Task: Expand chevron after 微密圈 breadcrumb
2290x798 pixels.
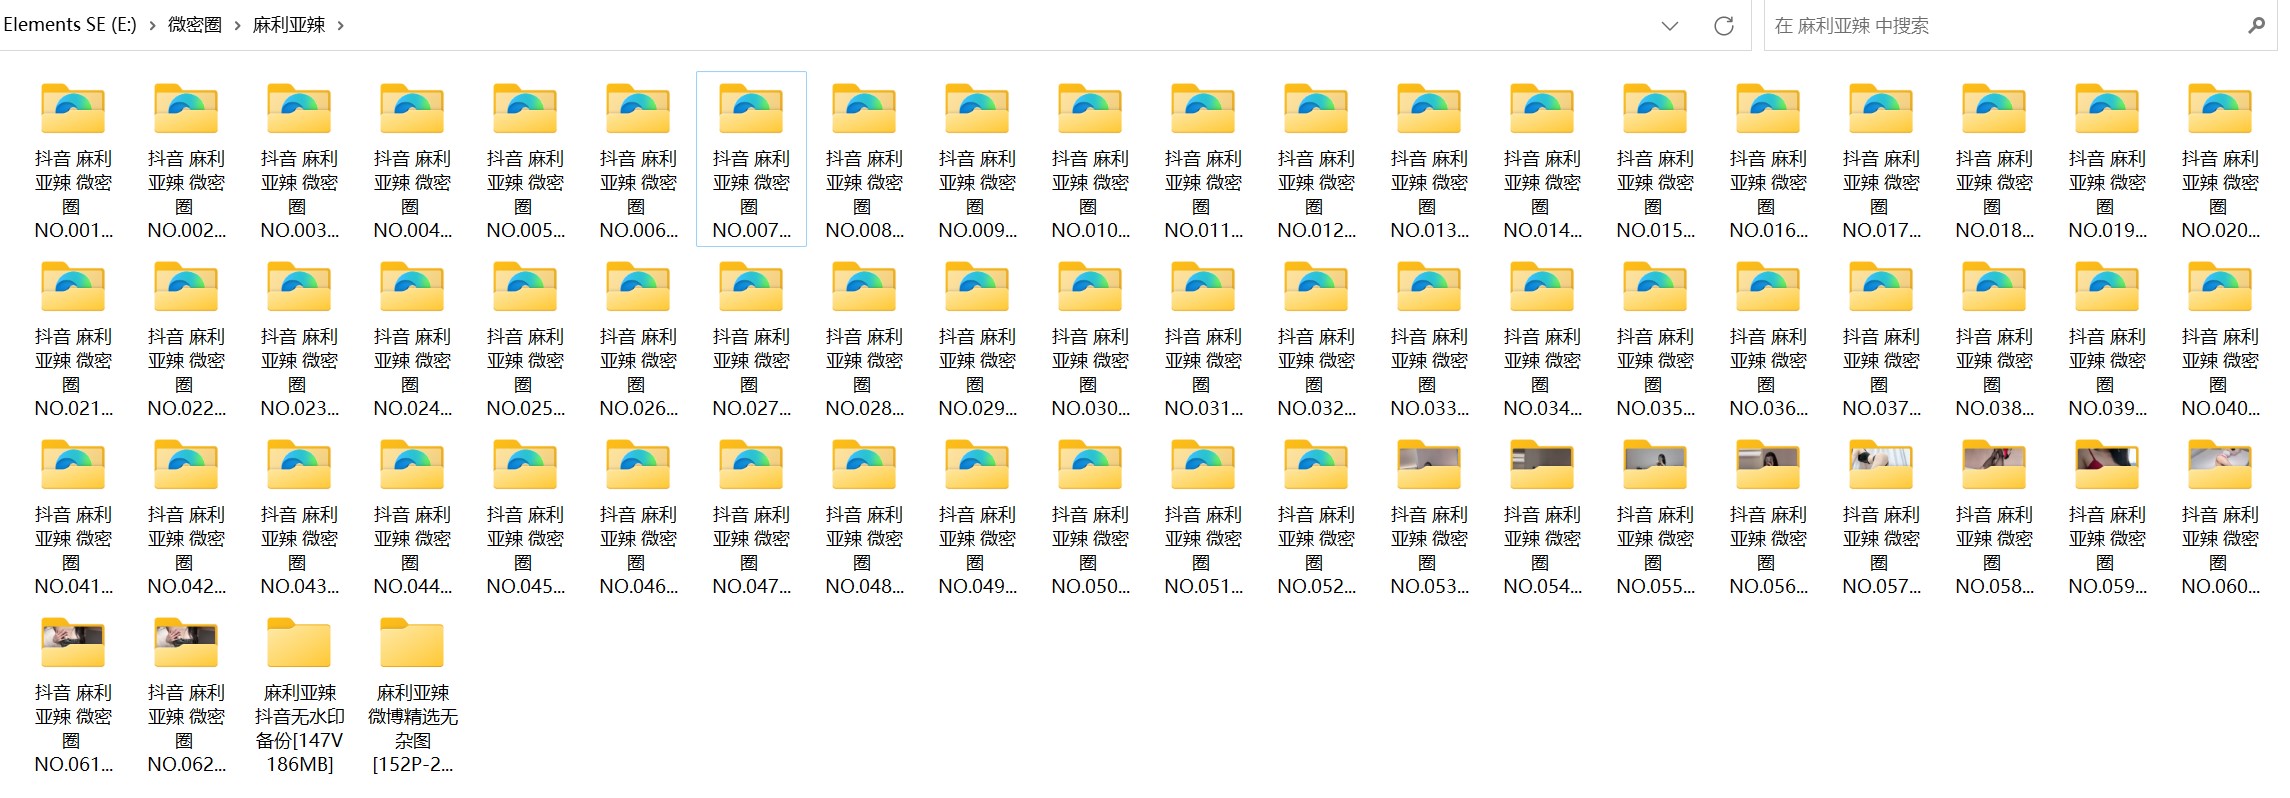Action: coord(237,26)
